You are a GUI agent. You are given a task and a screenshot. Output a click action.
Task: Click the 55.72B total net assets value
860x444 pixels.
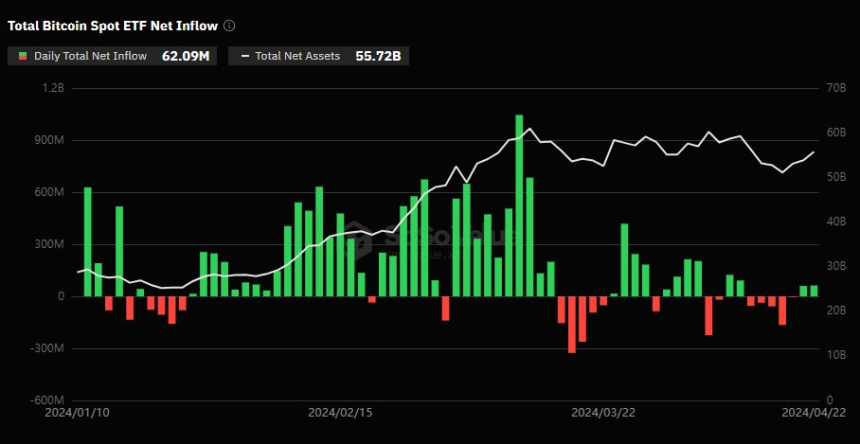point(377,56)
